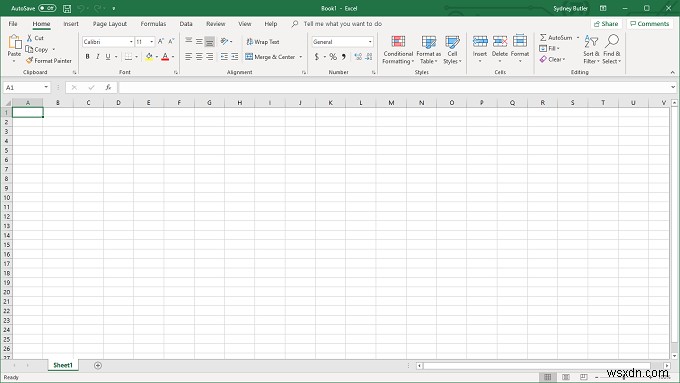Viewport: 680px width, 383px height.
Task: Toggle align left
Action: (188, 57)
